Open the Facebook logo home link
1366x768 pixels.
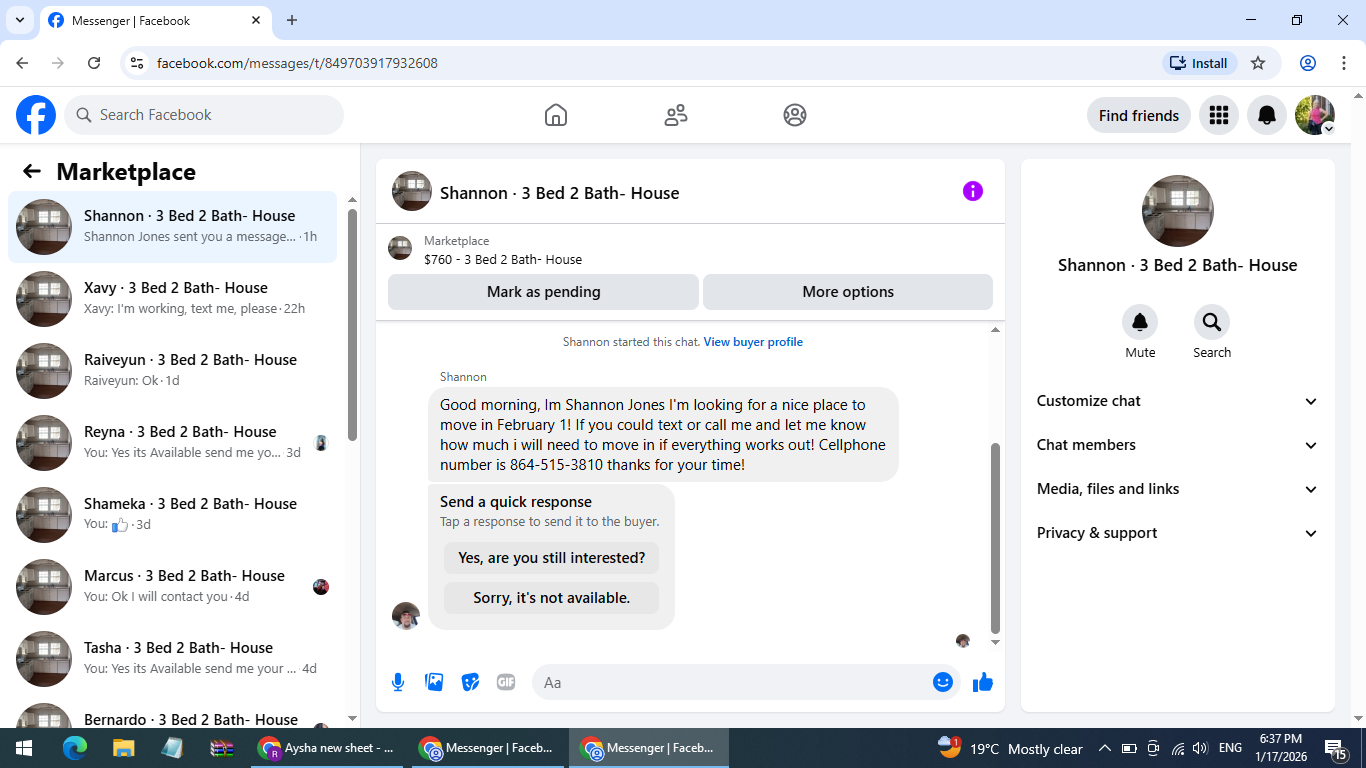pyautogui.click(x=36, y=115)
